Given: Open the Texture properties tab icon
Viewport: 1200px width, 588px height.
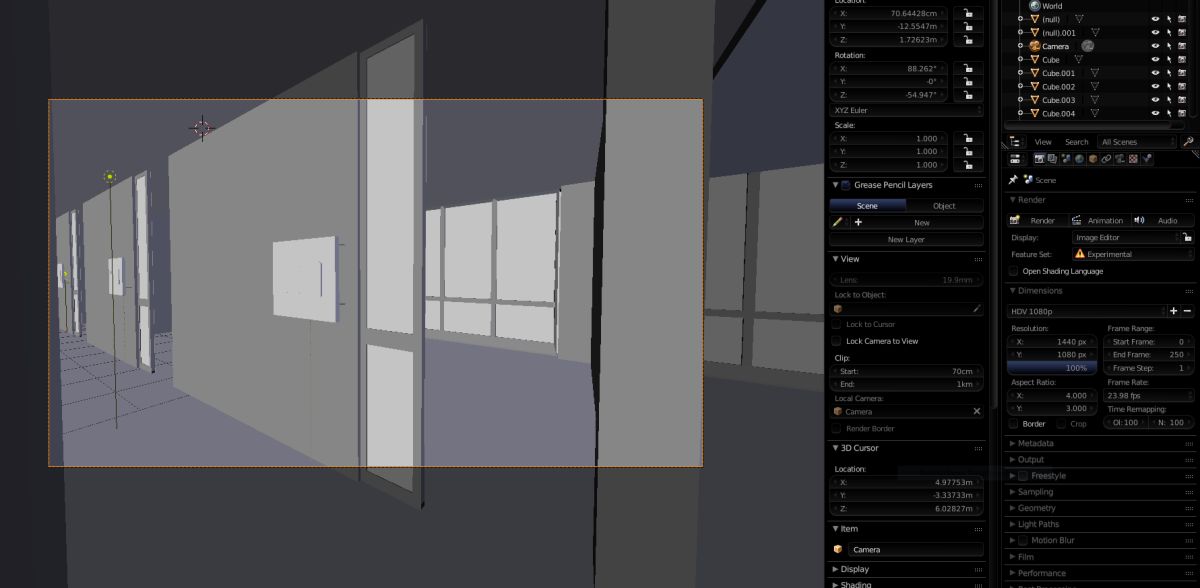Looking at the screenshot, I should point(1132,159).
